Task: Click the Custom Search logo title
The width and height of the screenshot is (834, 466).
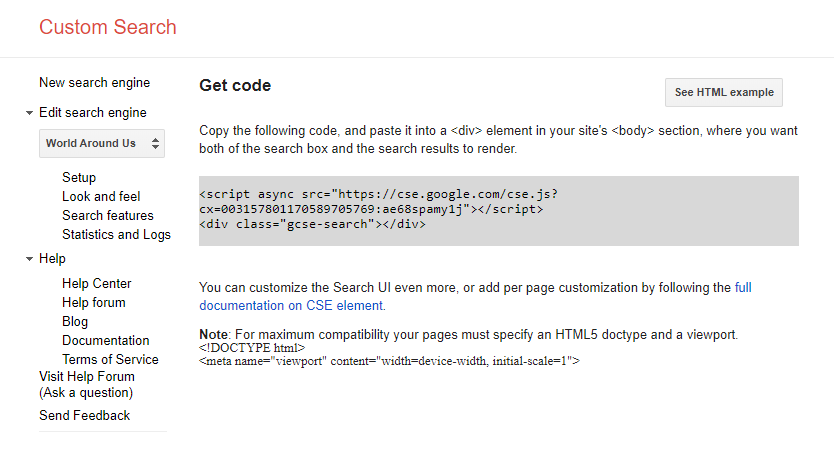Action: click(x=108, y=27)
